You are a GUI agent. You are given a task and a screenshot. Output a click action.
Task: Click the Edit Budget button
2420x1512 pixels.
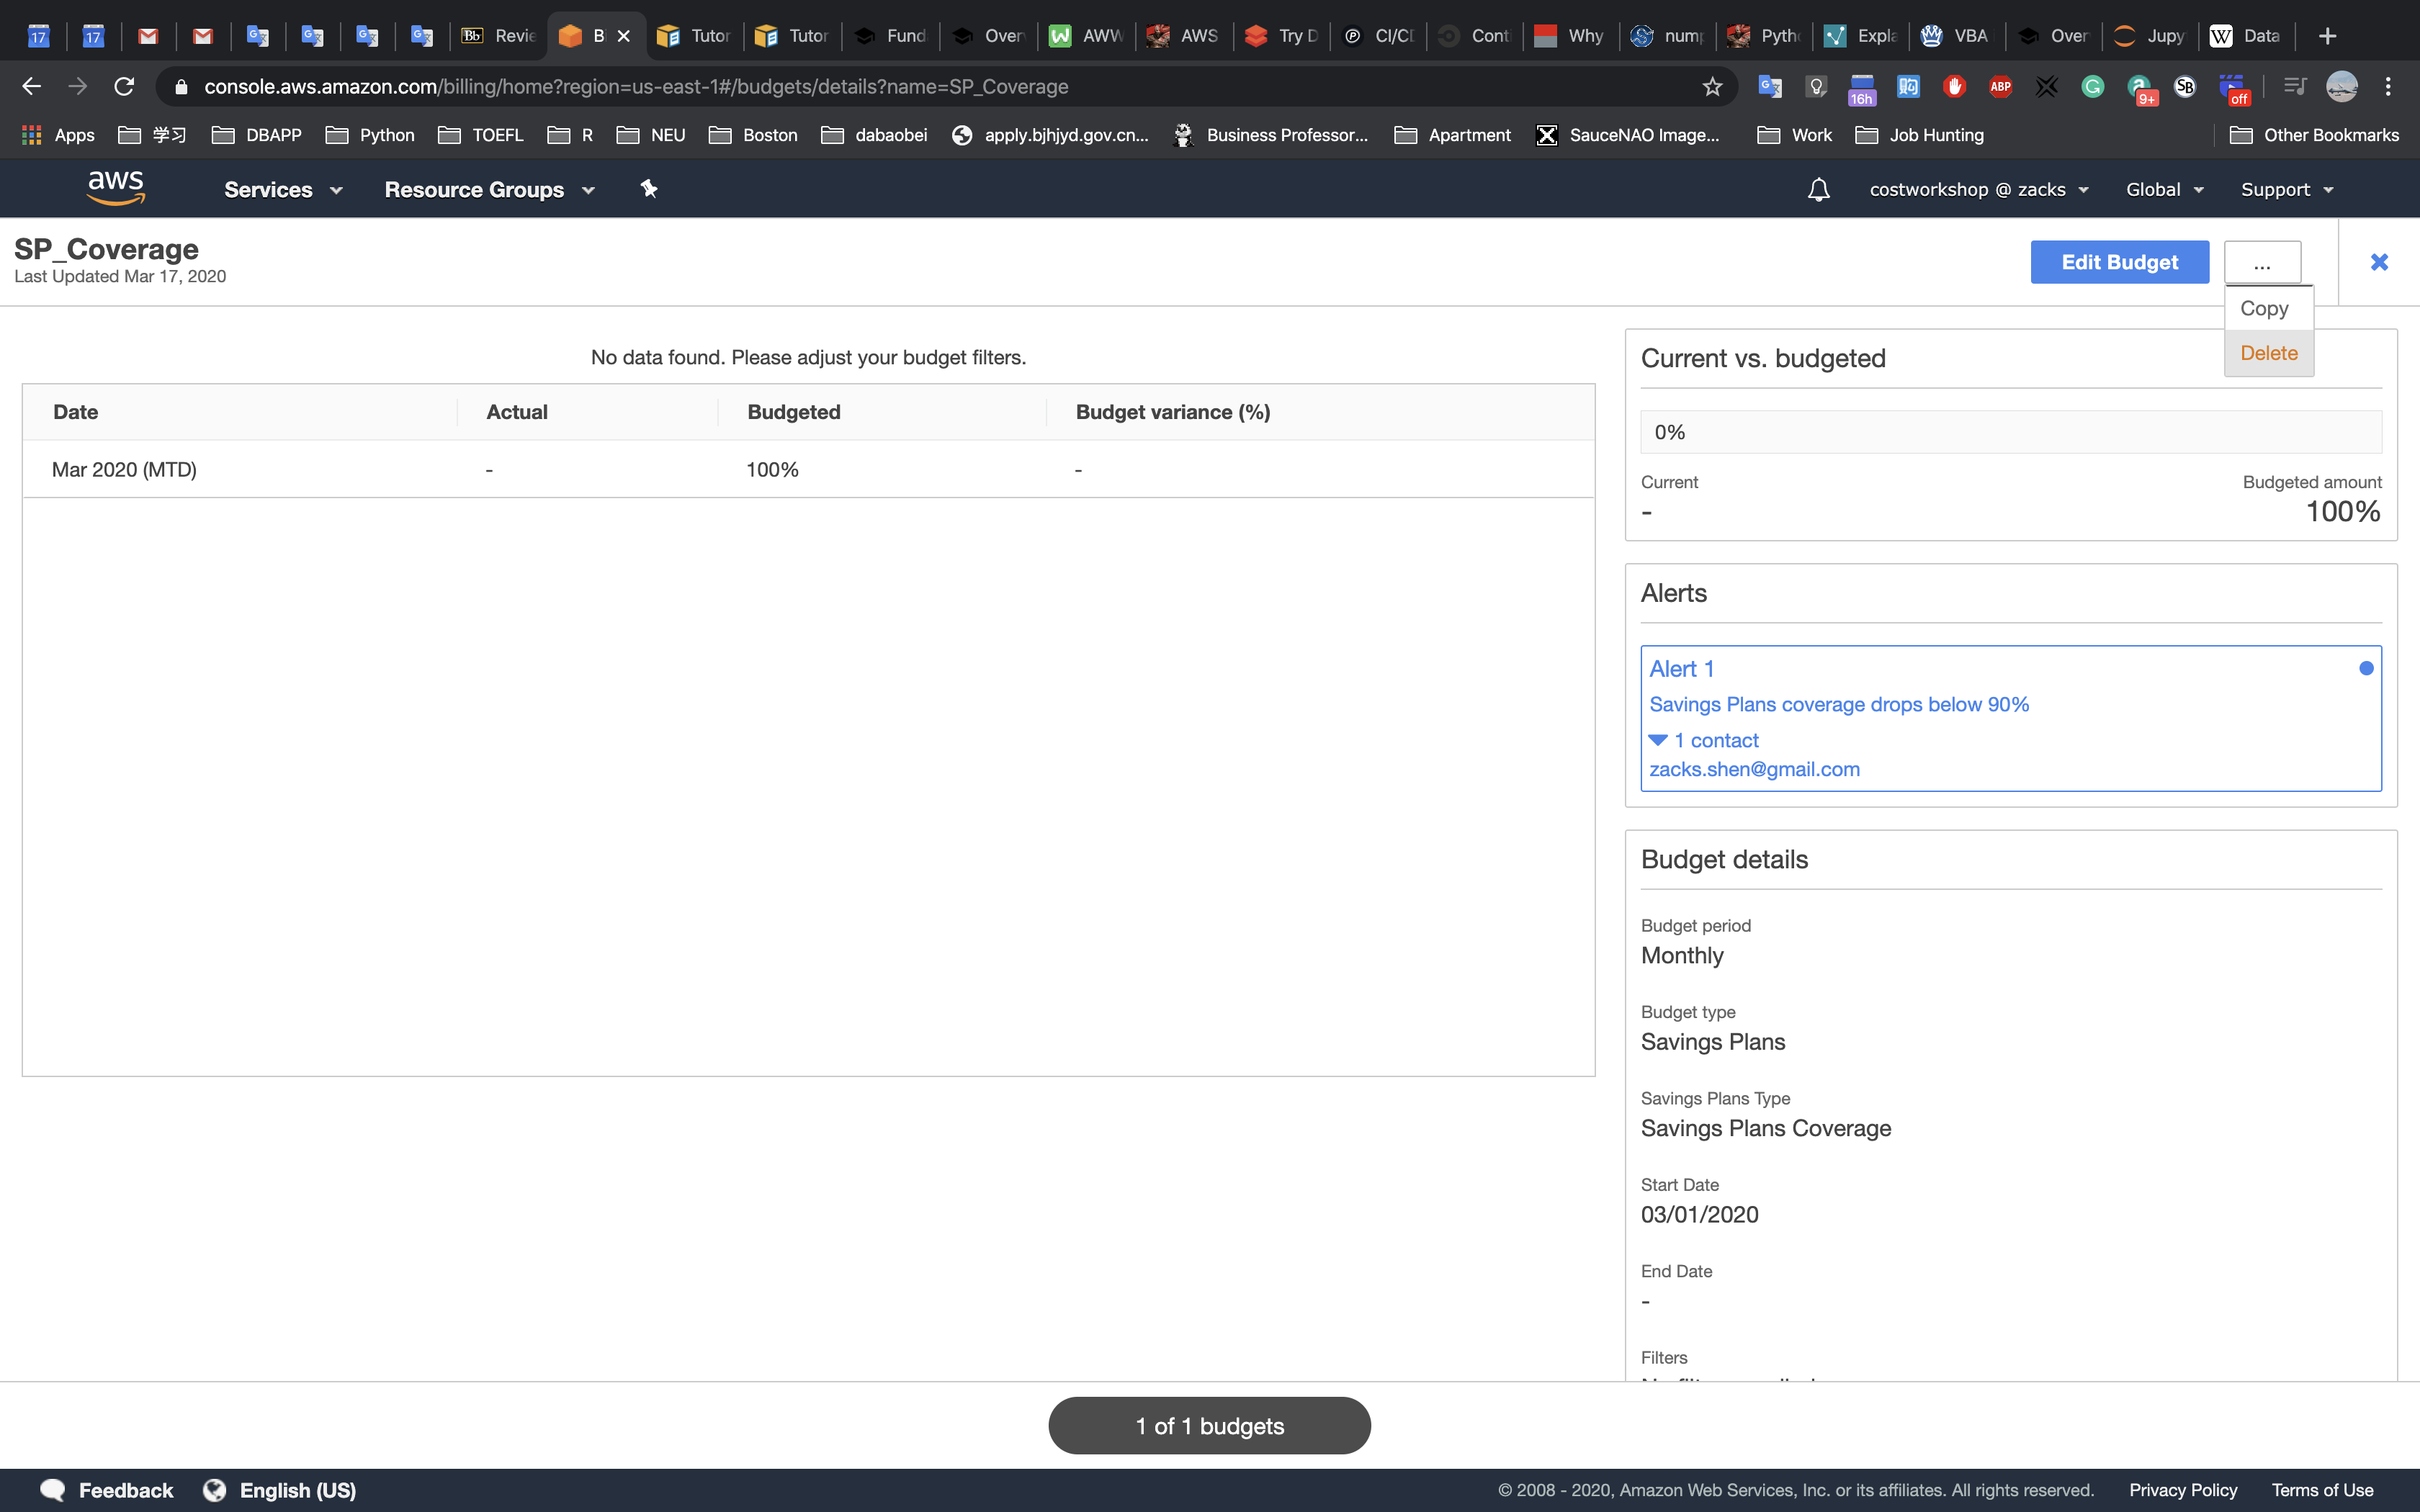[2119, 262]
